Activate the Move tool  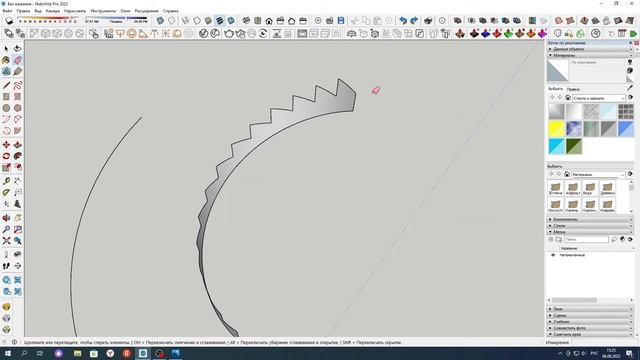click(6, 145)
